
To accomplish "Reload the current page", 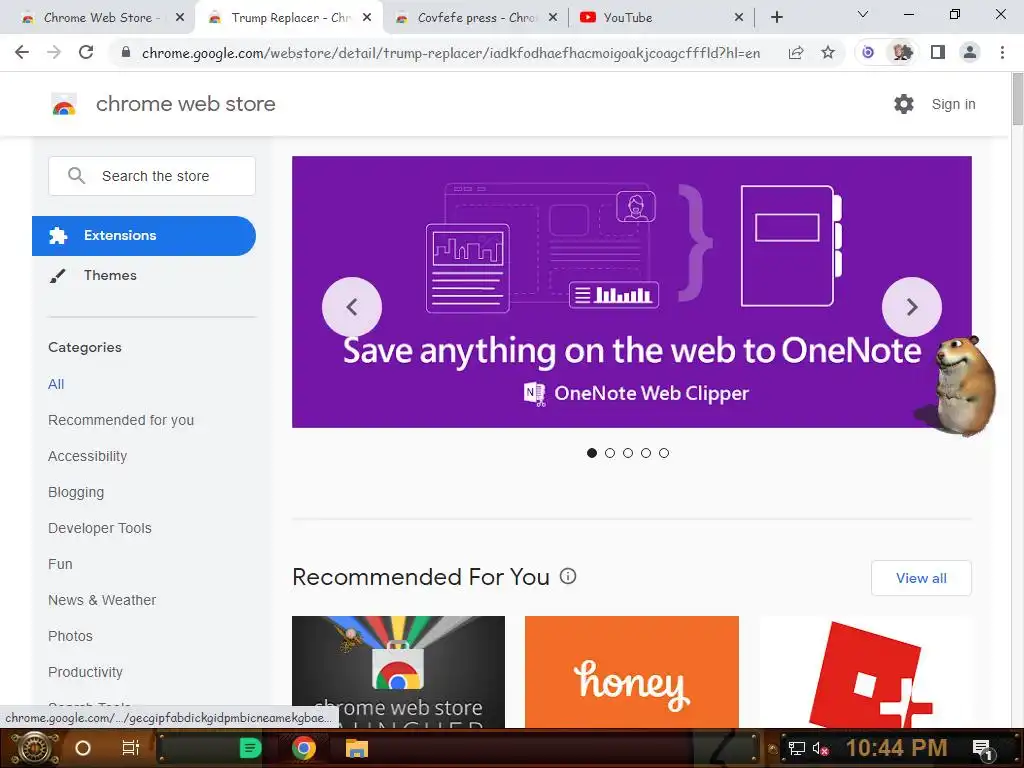I will pyautogui.click(x=86, y=52).
